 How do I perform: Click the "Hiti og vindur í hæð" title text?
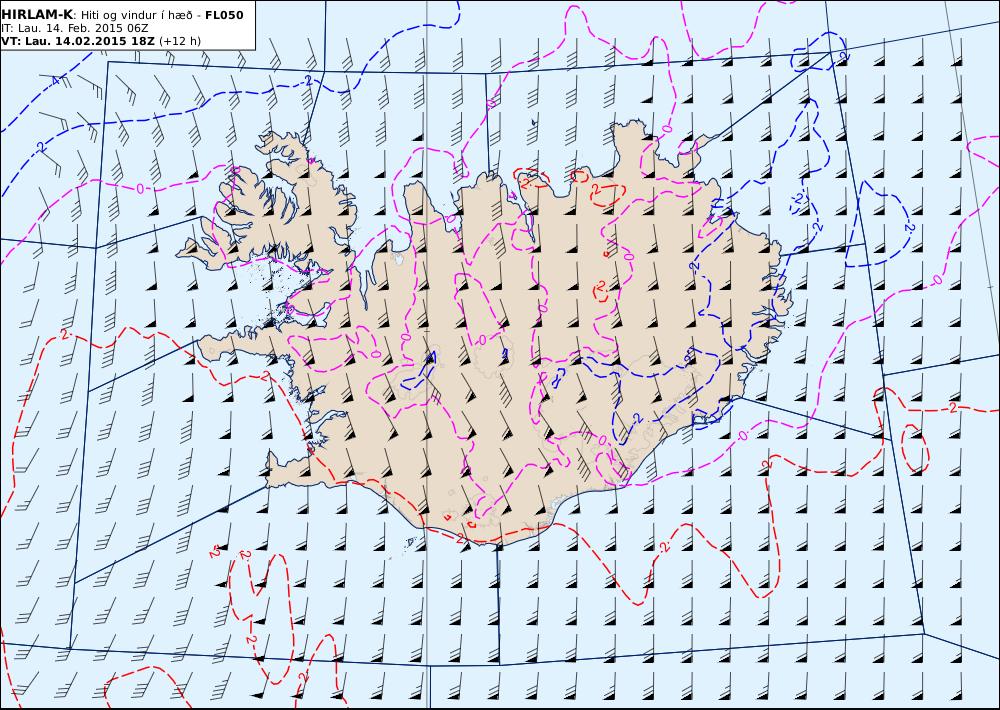[x=136, y=15]
